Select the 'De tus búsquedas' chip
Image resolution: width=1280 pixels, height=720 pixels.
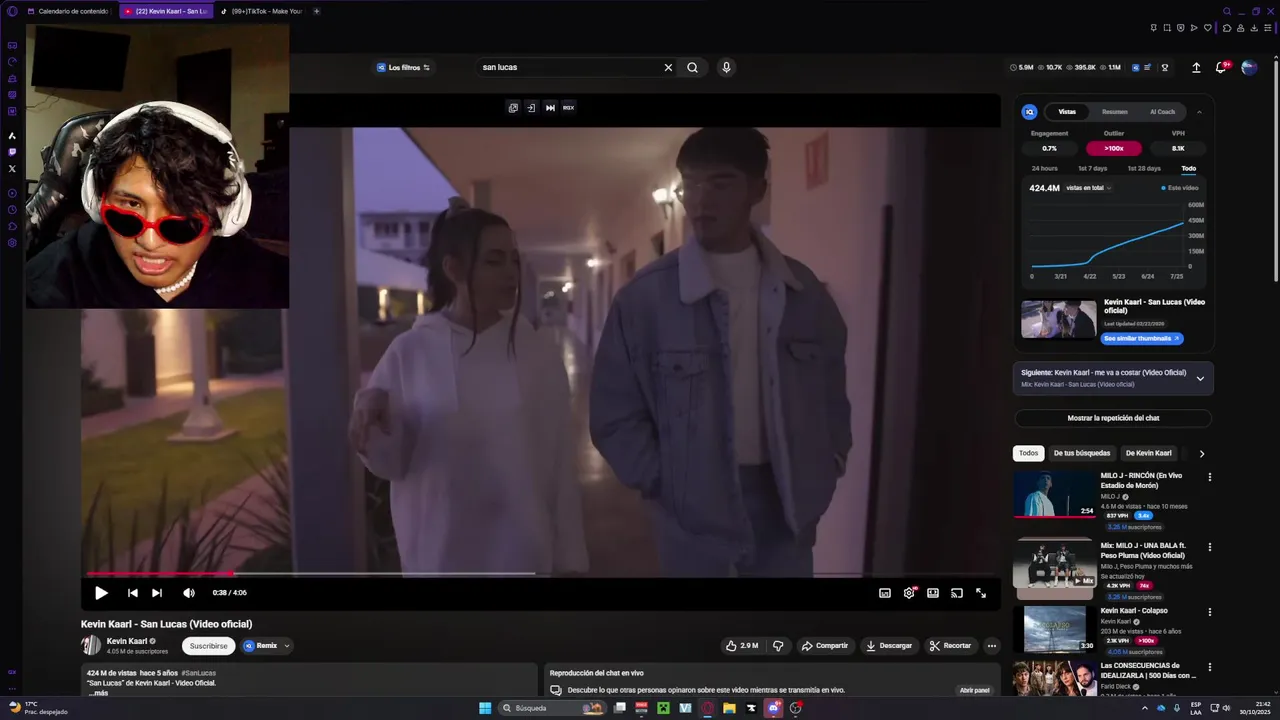pyautogui.click(x=1081, y=453)
